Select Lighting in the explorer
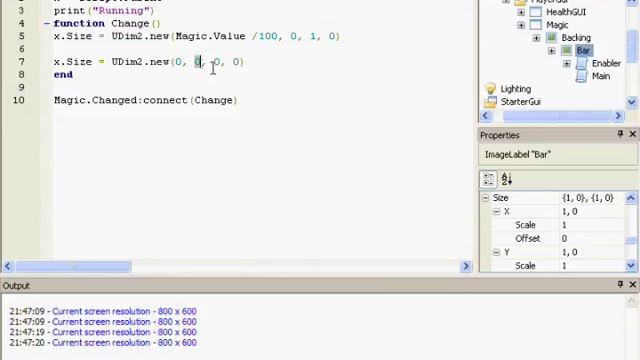 point(516,89)
